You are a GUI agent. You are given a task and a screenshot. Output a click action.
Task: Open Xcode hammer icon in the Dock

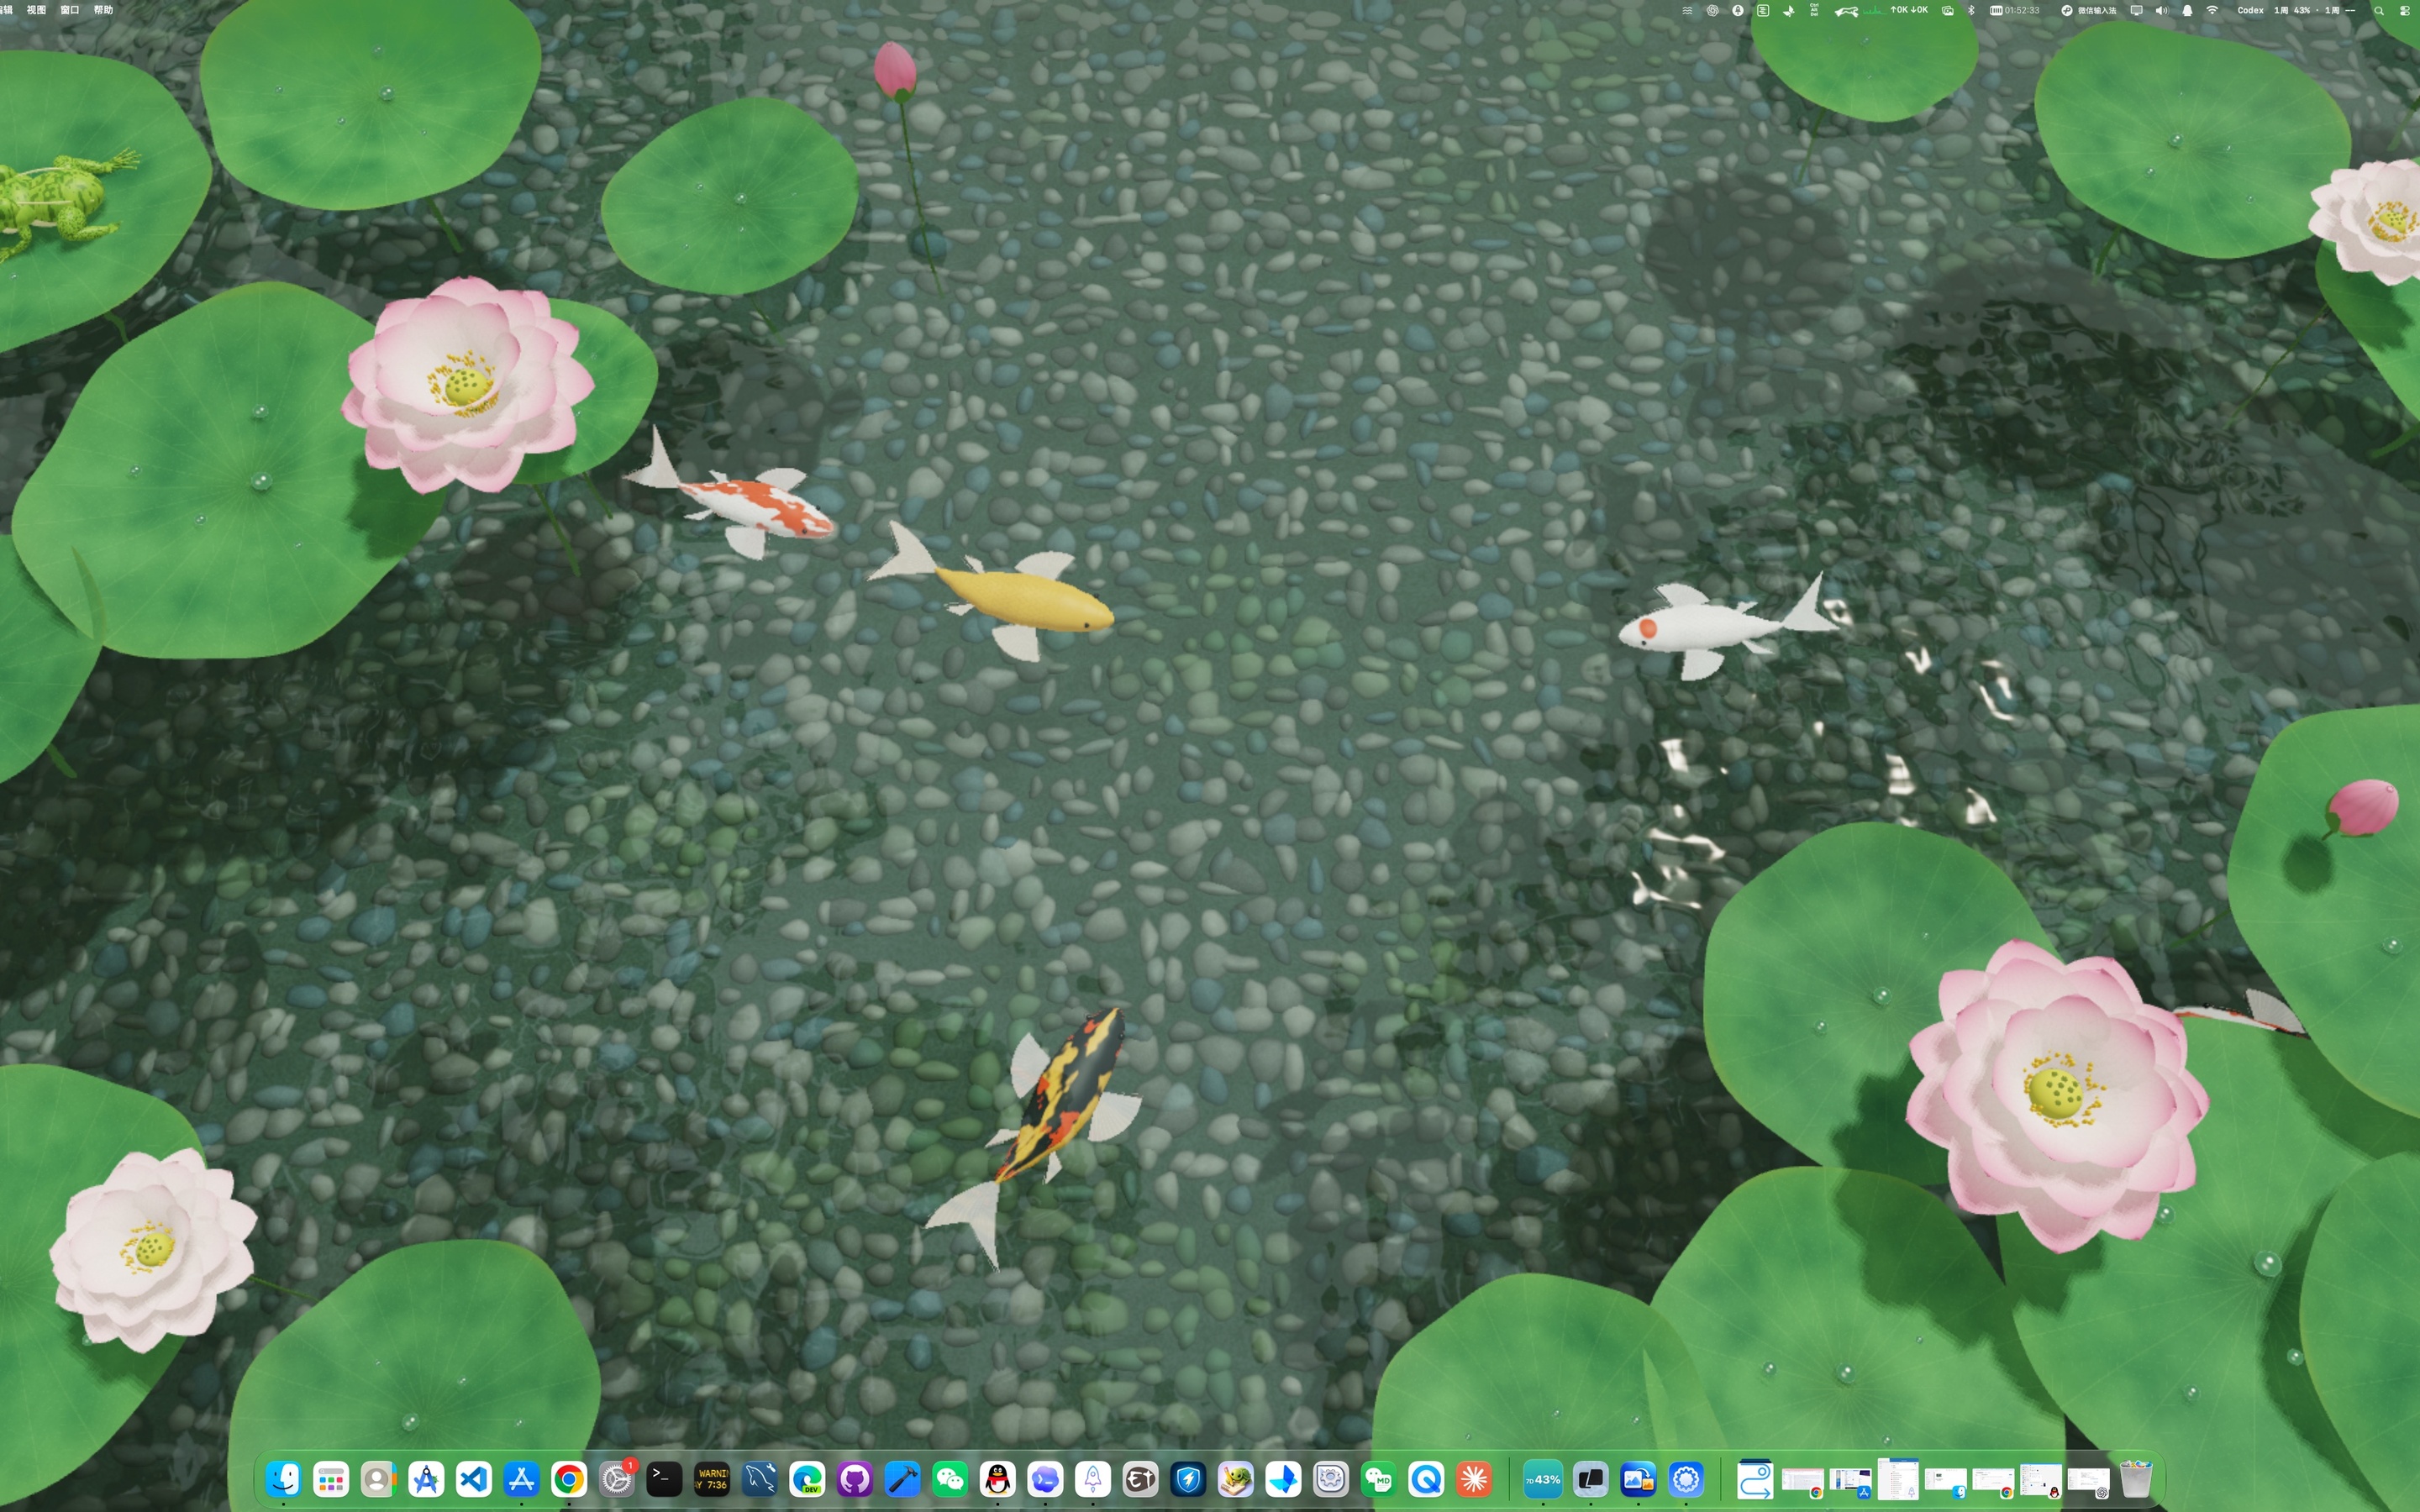pos(902,1478)
